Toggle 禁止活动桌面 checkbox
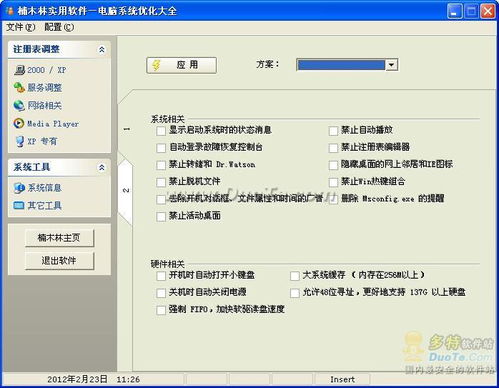The width and height of the screenshot is (499, 388). click(161, 216)
